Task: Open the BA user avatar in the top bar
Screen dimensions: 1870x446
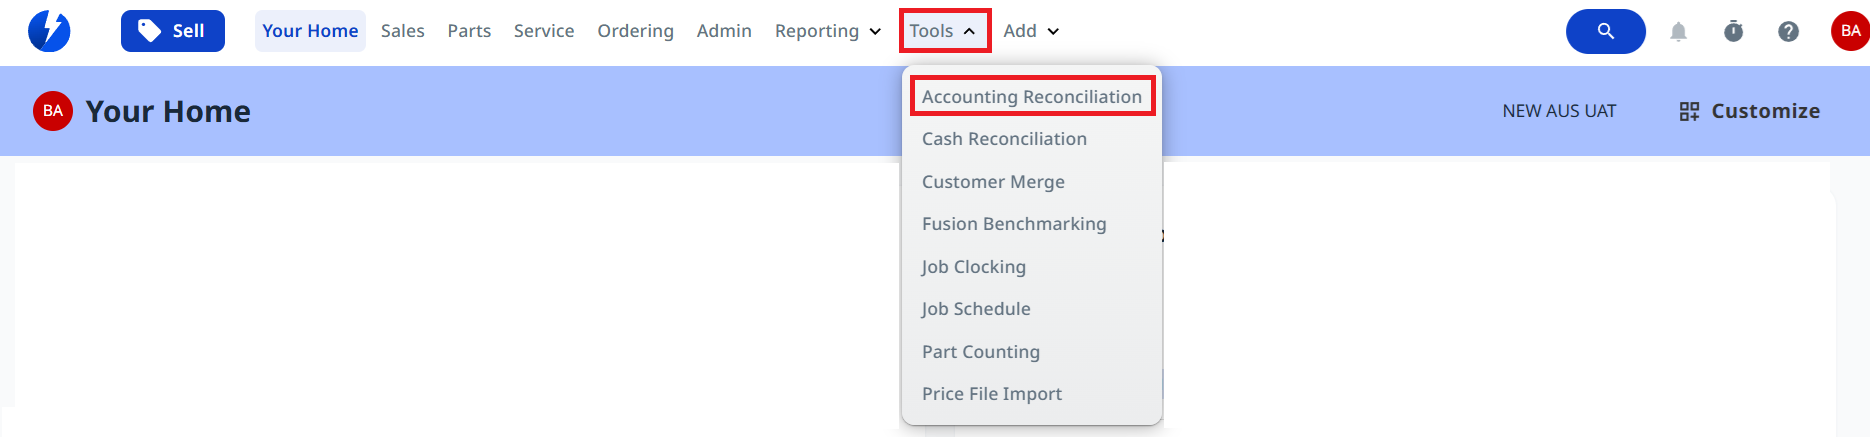Action: (1849, 31)
